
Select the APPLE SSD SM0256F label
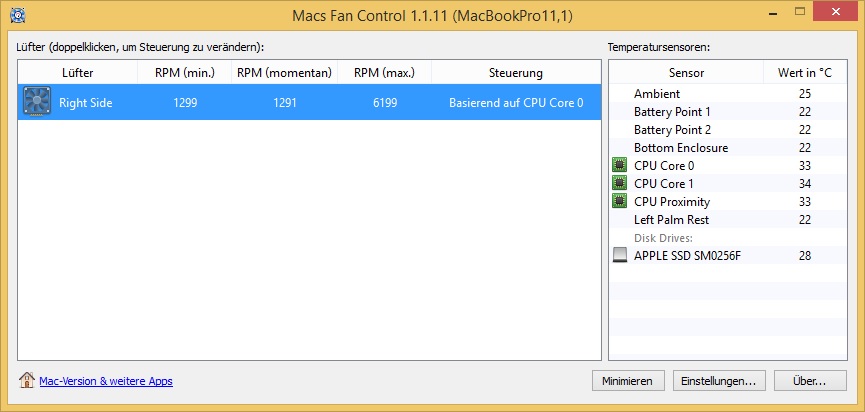pos(687,256)
